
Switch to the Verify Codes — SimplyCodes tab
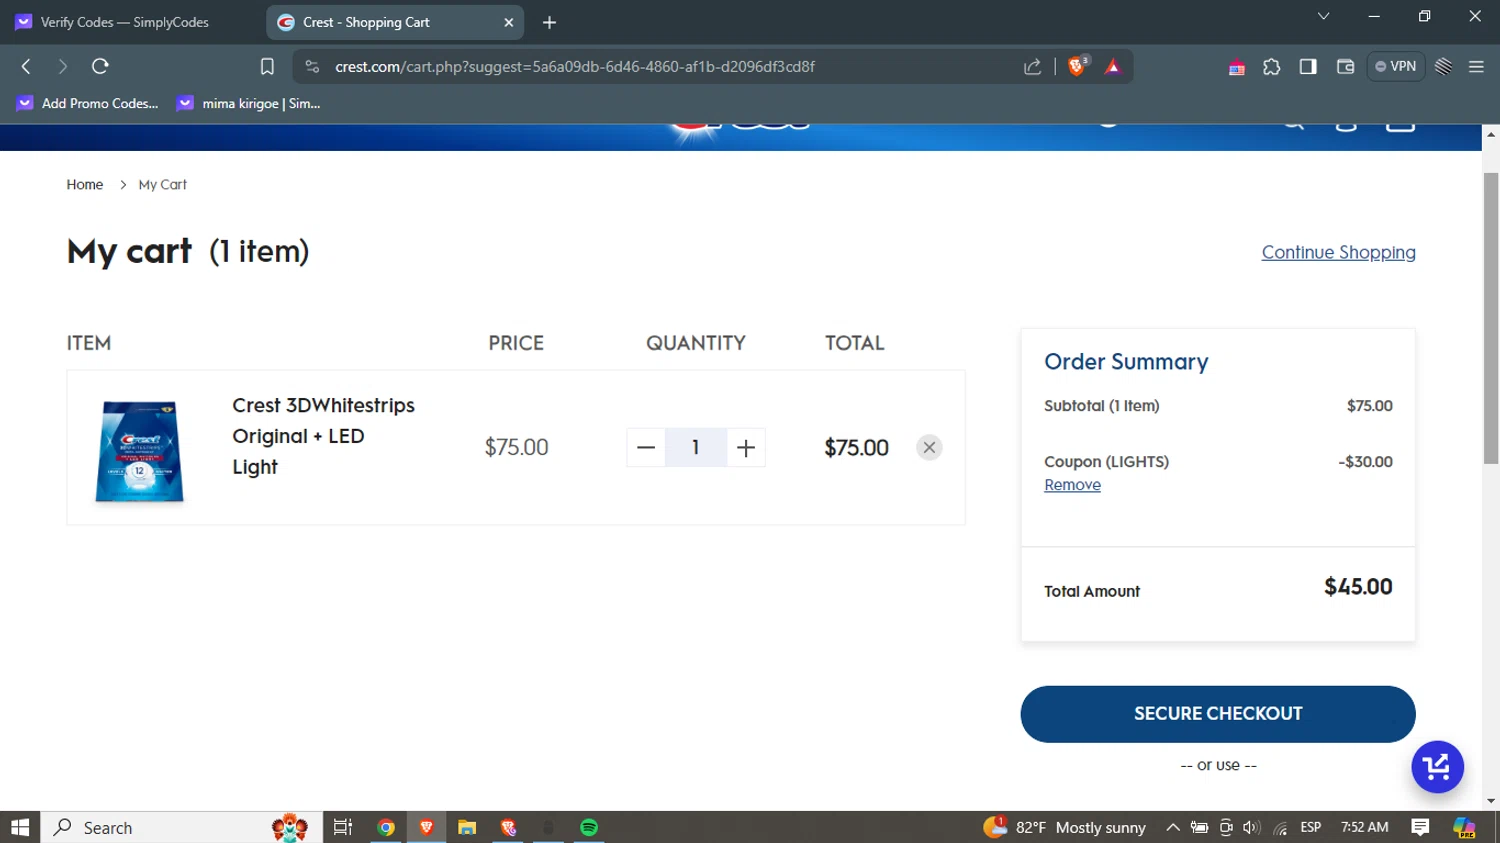click(125, 22)
